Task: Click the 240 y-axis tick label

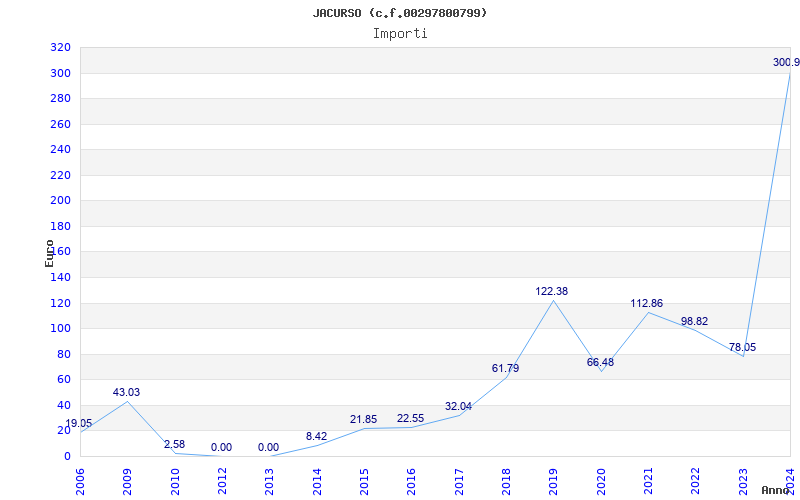Action: click(60, 149)
